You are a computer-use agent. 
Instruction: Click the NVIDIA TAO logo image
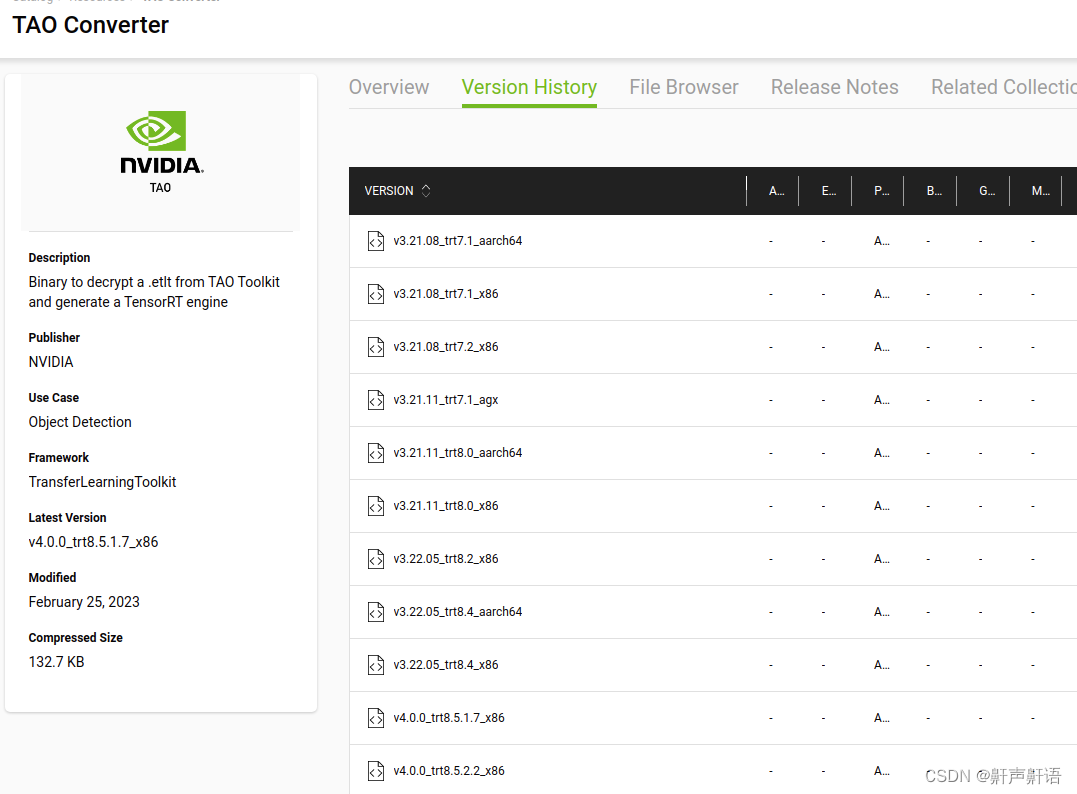tap(161, 152)
